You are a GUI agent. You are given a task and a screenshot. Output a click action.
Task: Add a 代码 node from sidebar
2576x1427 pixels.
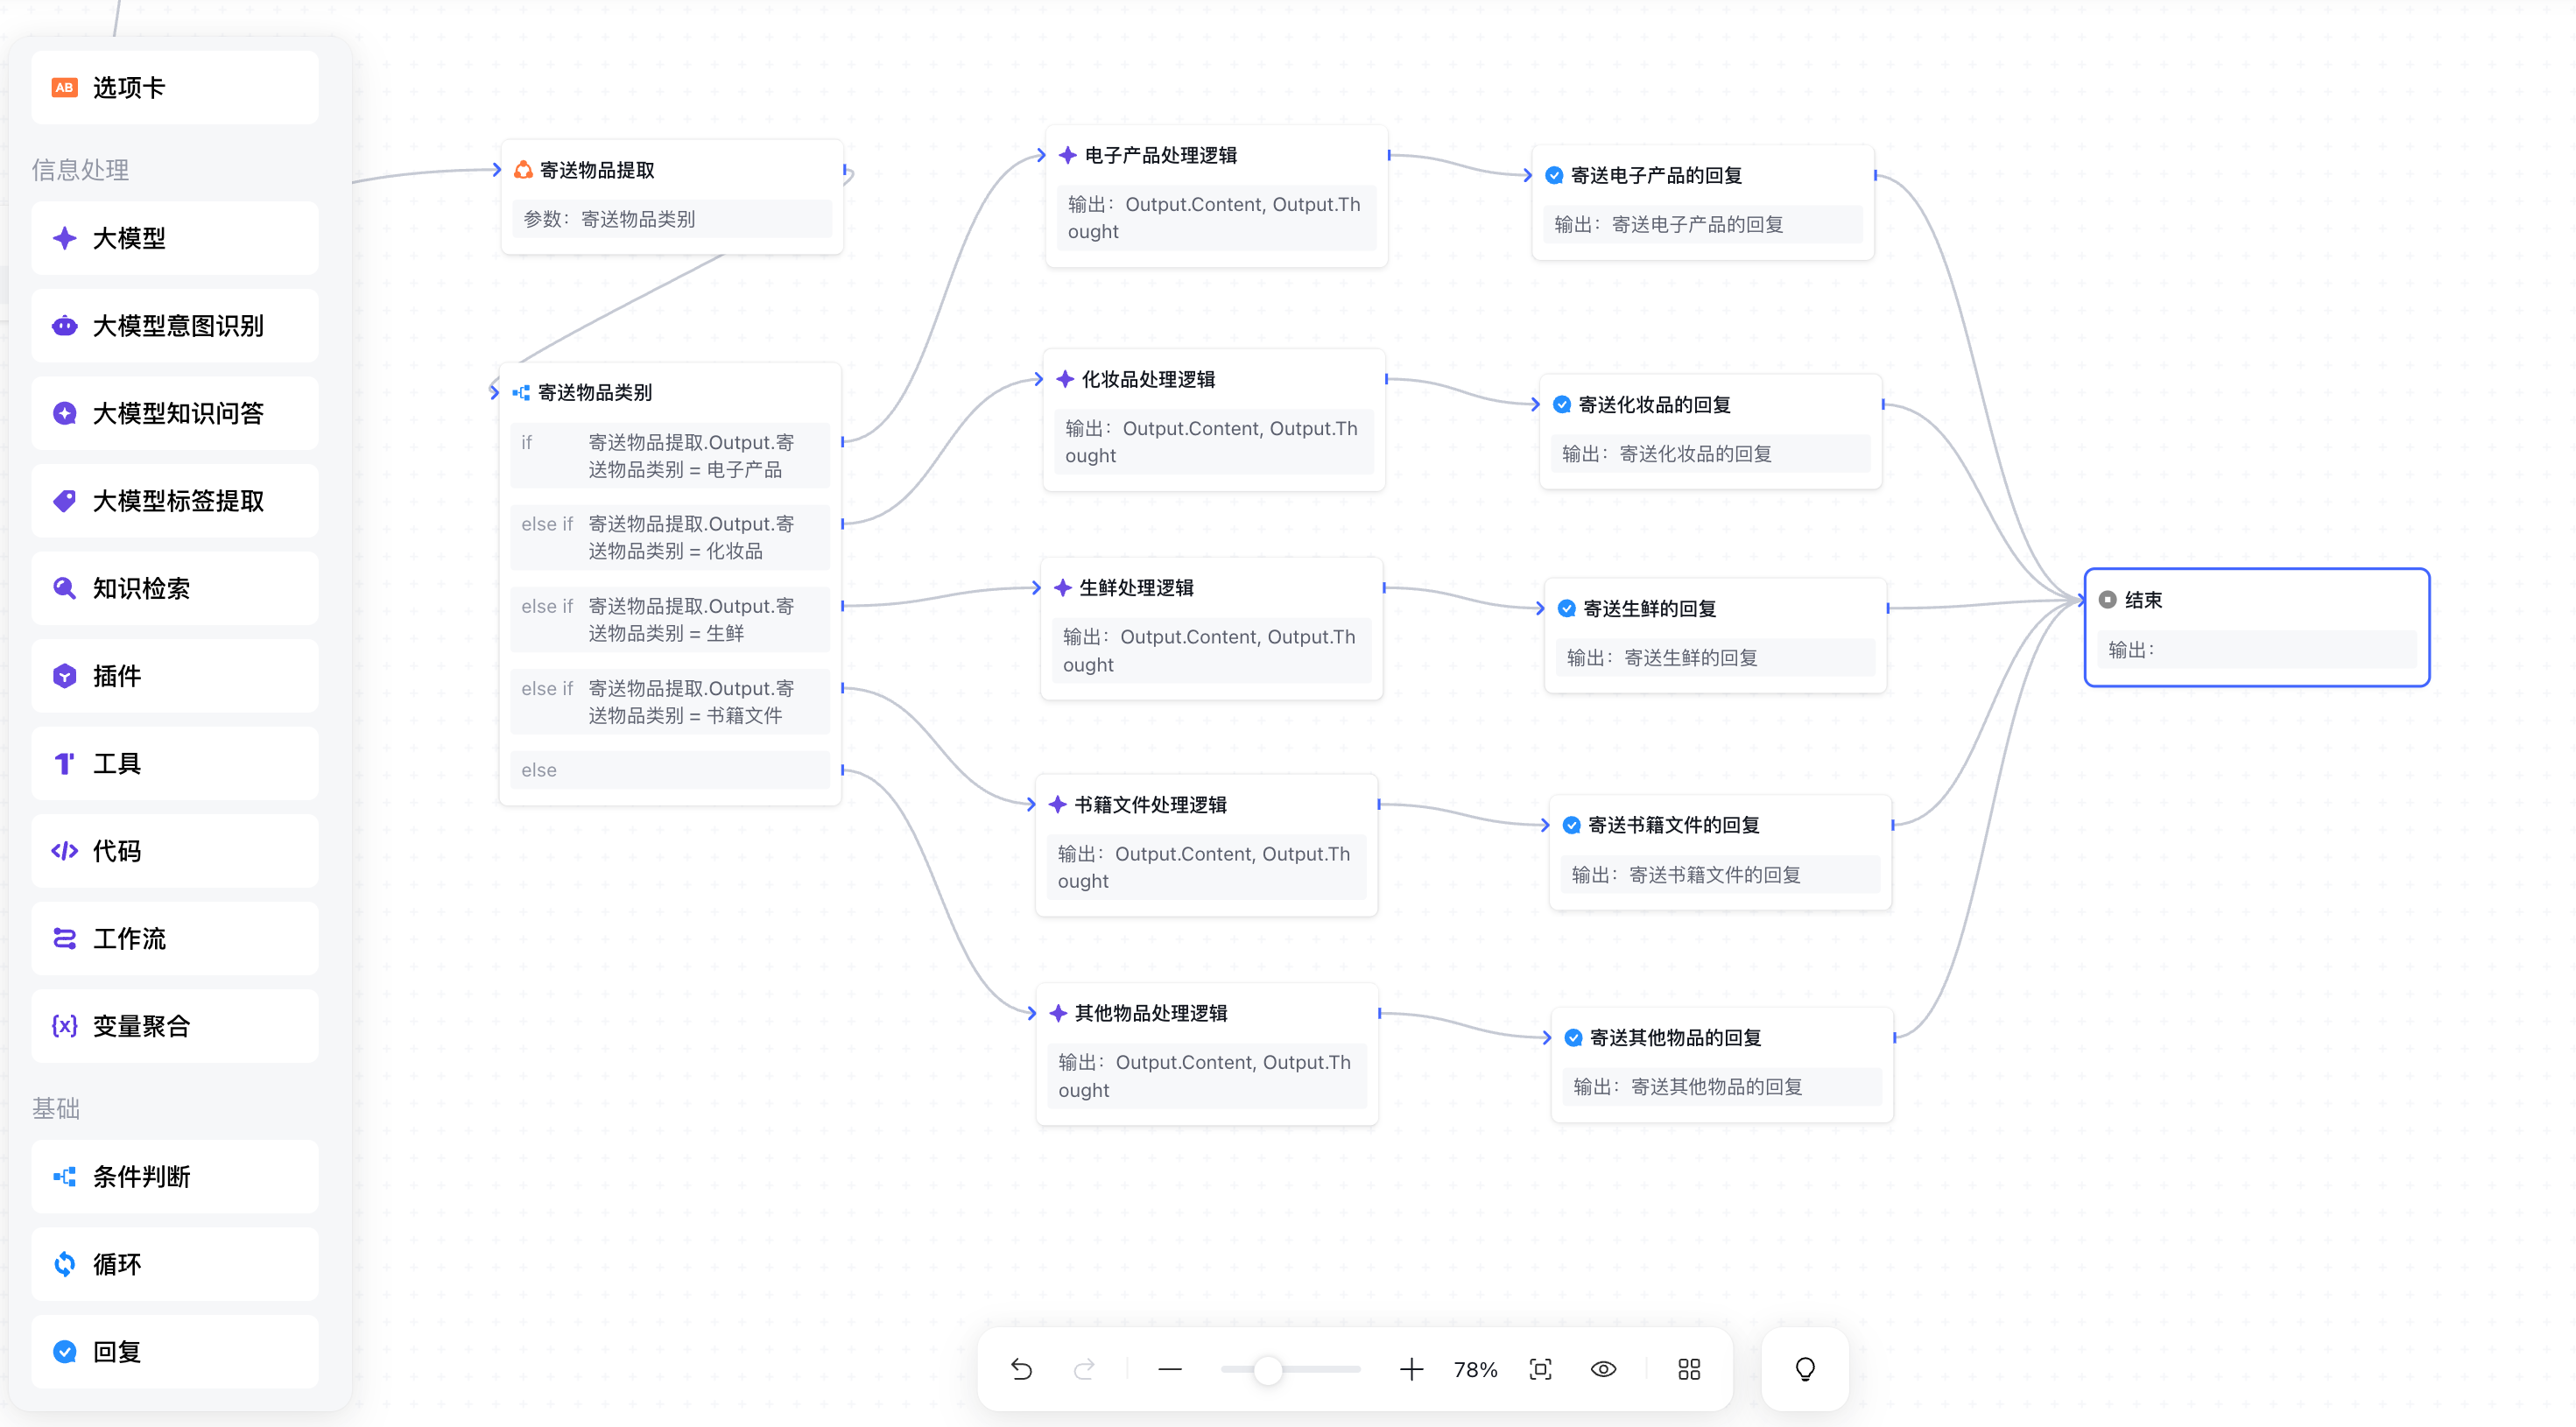(x=175, y=851)
